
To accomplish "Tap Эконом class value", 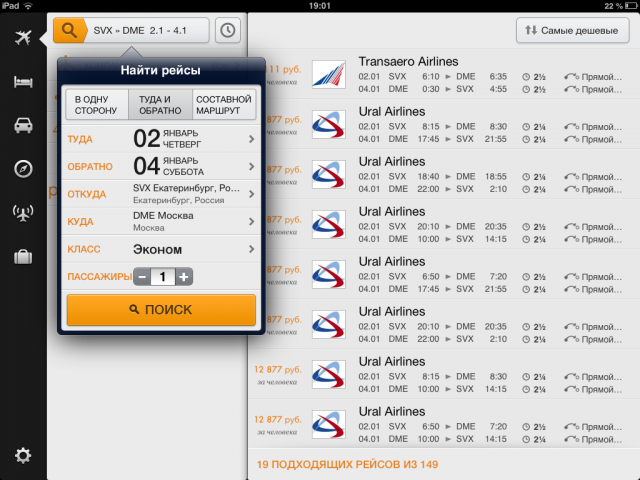I will [158, 249].
